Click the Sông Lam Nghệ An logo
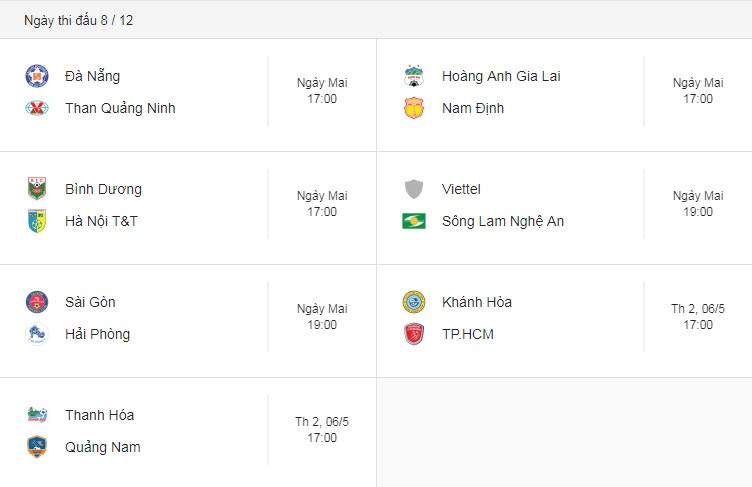752x487 pixels. [413, 221]
